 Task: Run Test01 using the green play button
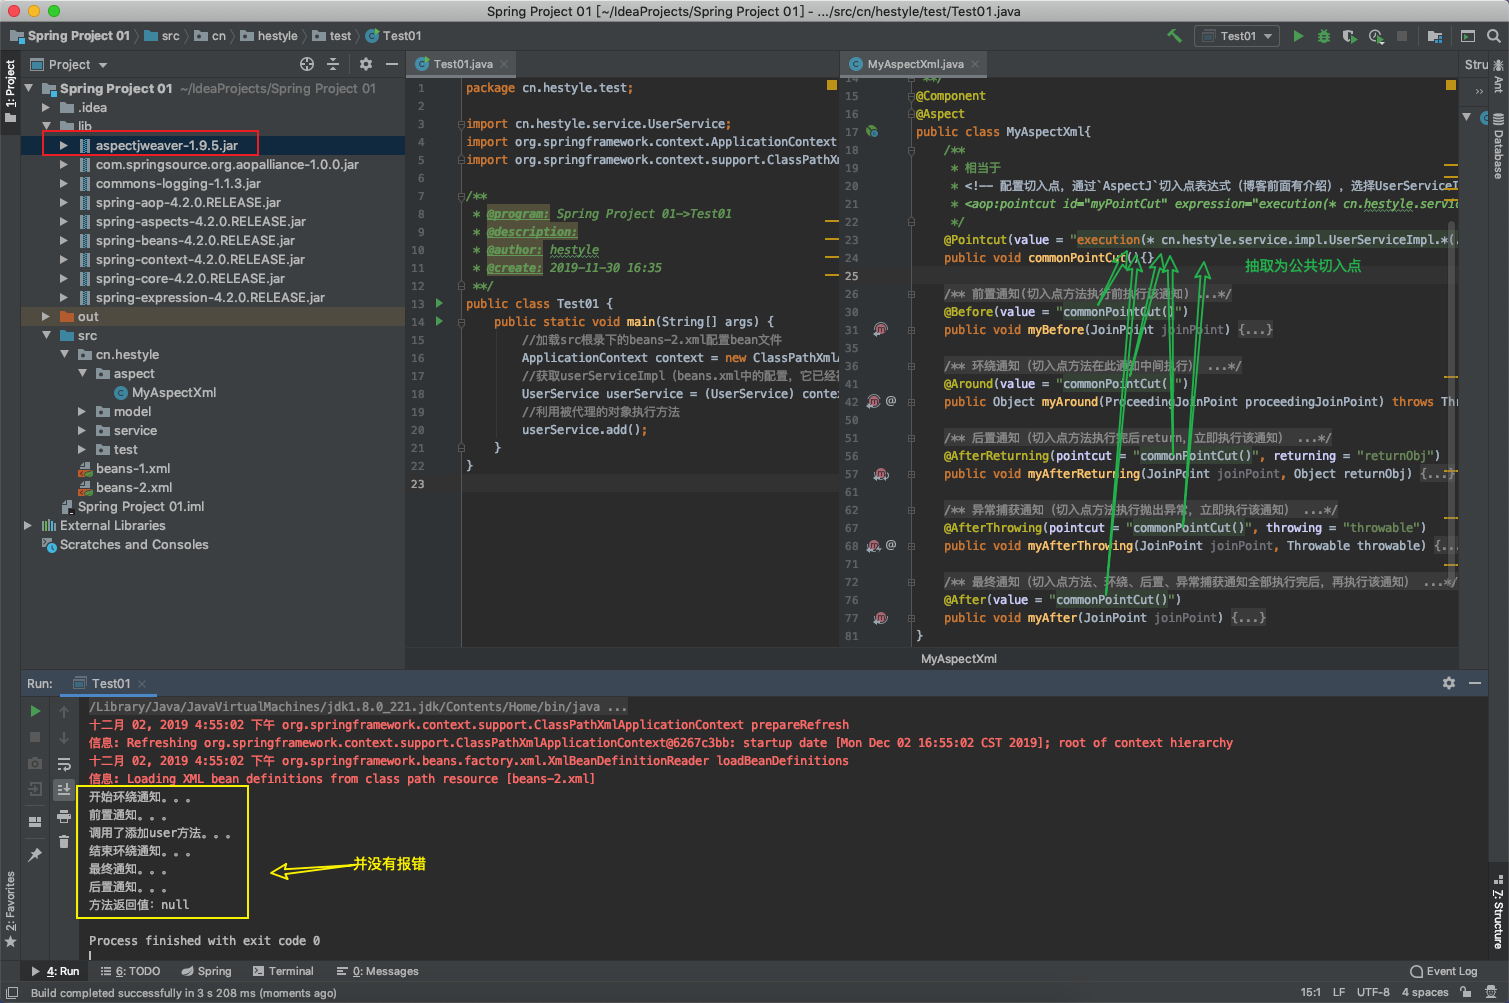pos(1298,35)
